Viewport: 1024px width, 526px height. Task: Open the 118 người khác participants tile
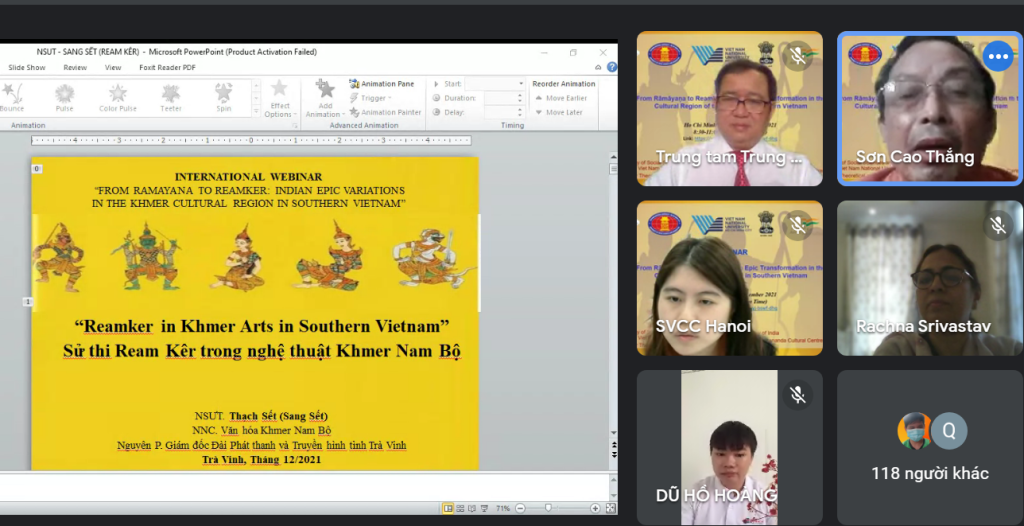930,448
